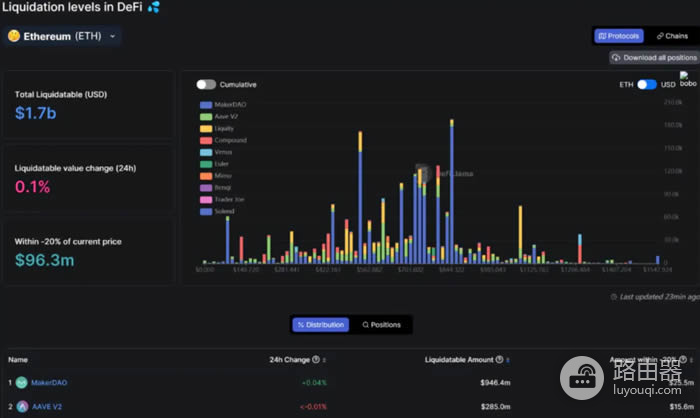This screenshot has width=700, height=418.
Task: Click Download all positions button
Action: [655, 58]
